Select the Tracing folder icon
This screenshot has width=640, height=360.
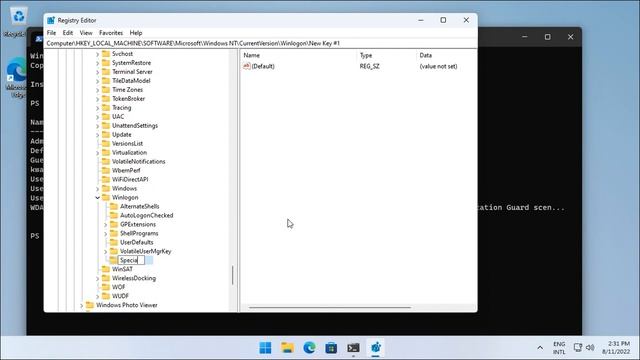click(106, 107)
